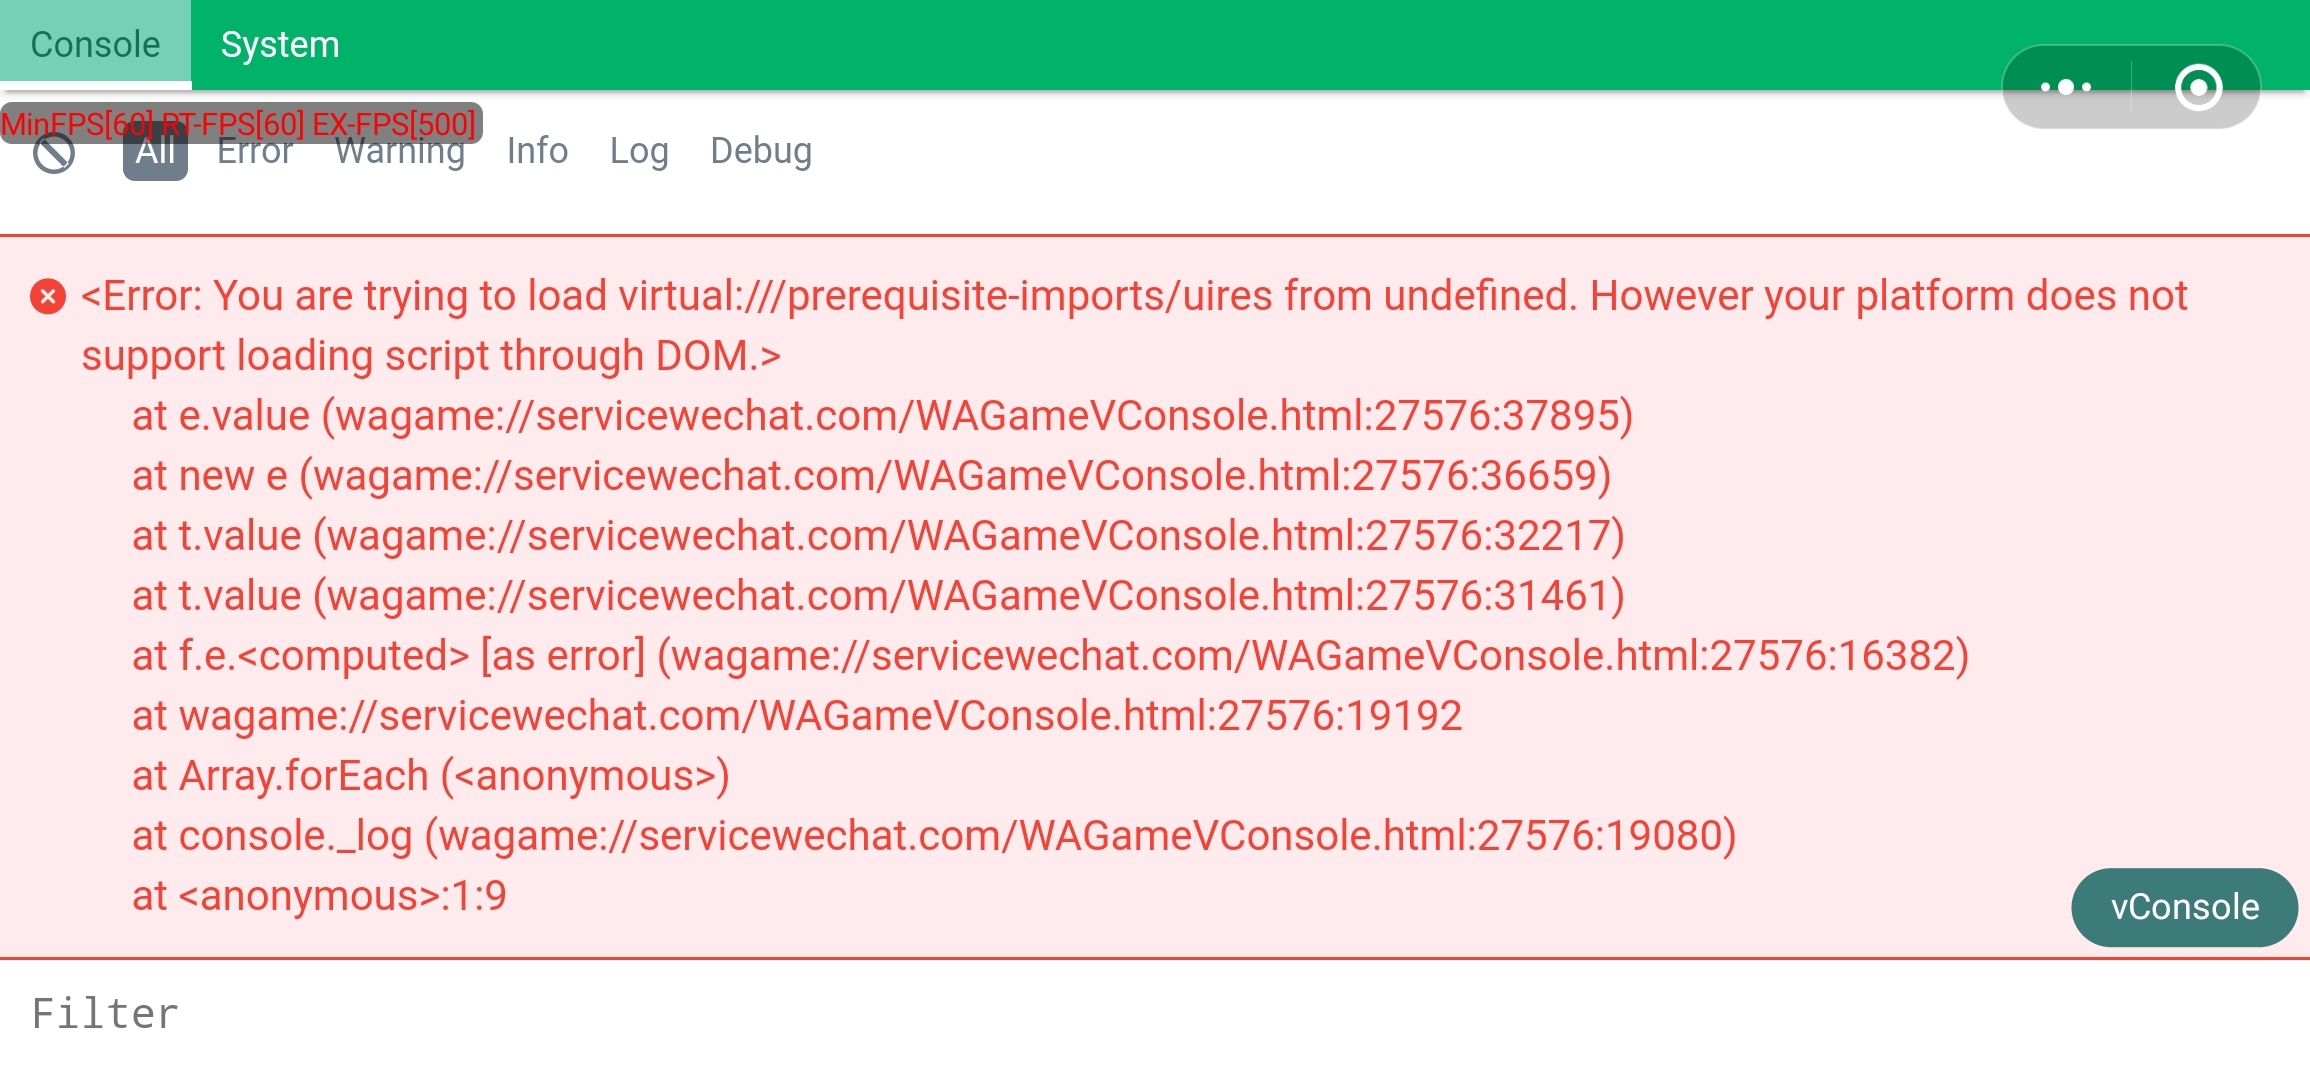Open the System tab
2310x1080 pixels.
pyautogui.click(x=280, y=45)
